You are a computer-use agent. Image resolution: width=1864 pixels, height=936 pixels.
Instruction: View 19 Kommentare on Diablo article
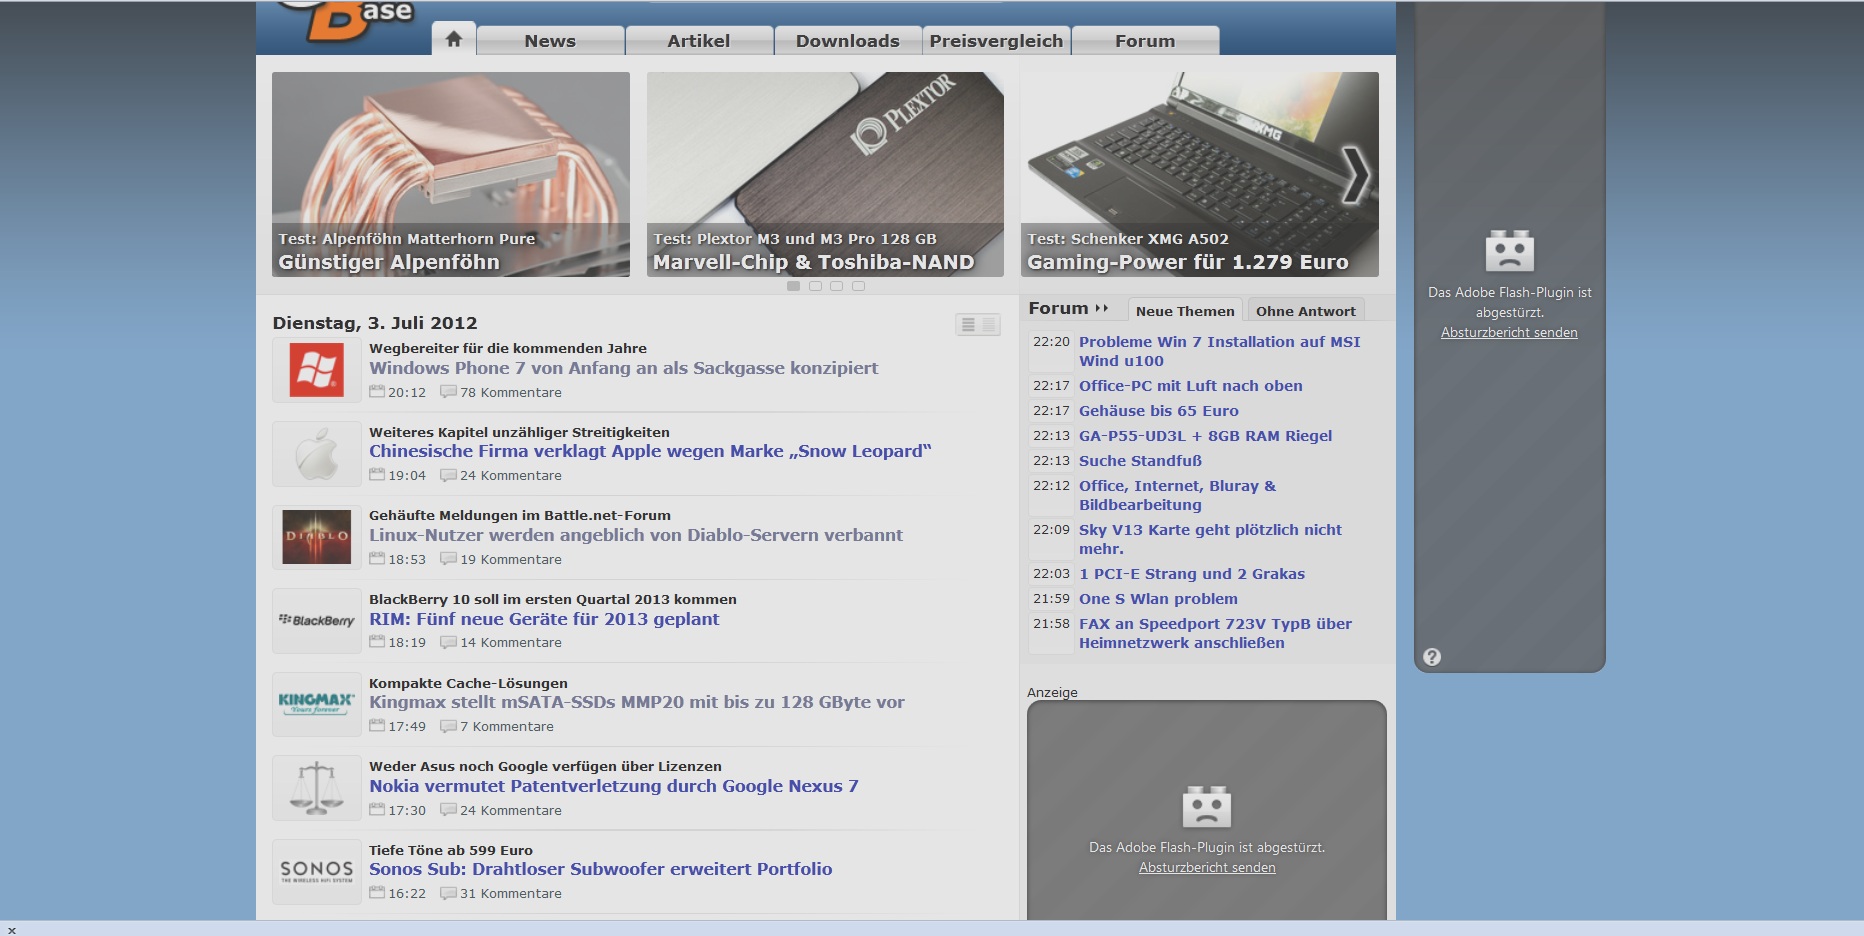510,559
